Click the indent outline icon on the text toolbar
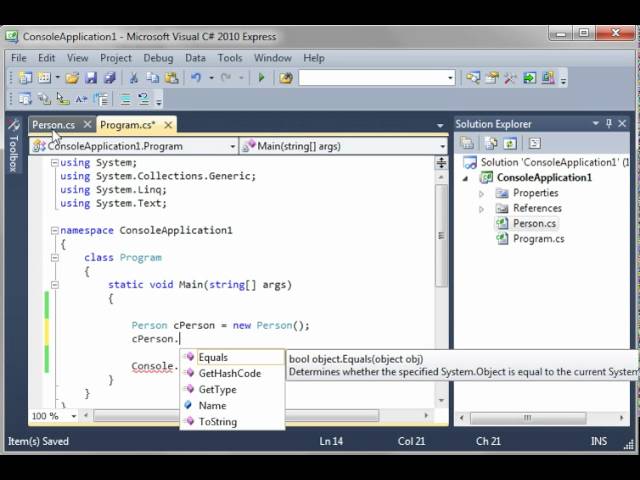 101,99
